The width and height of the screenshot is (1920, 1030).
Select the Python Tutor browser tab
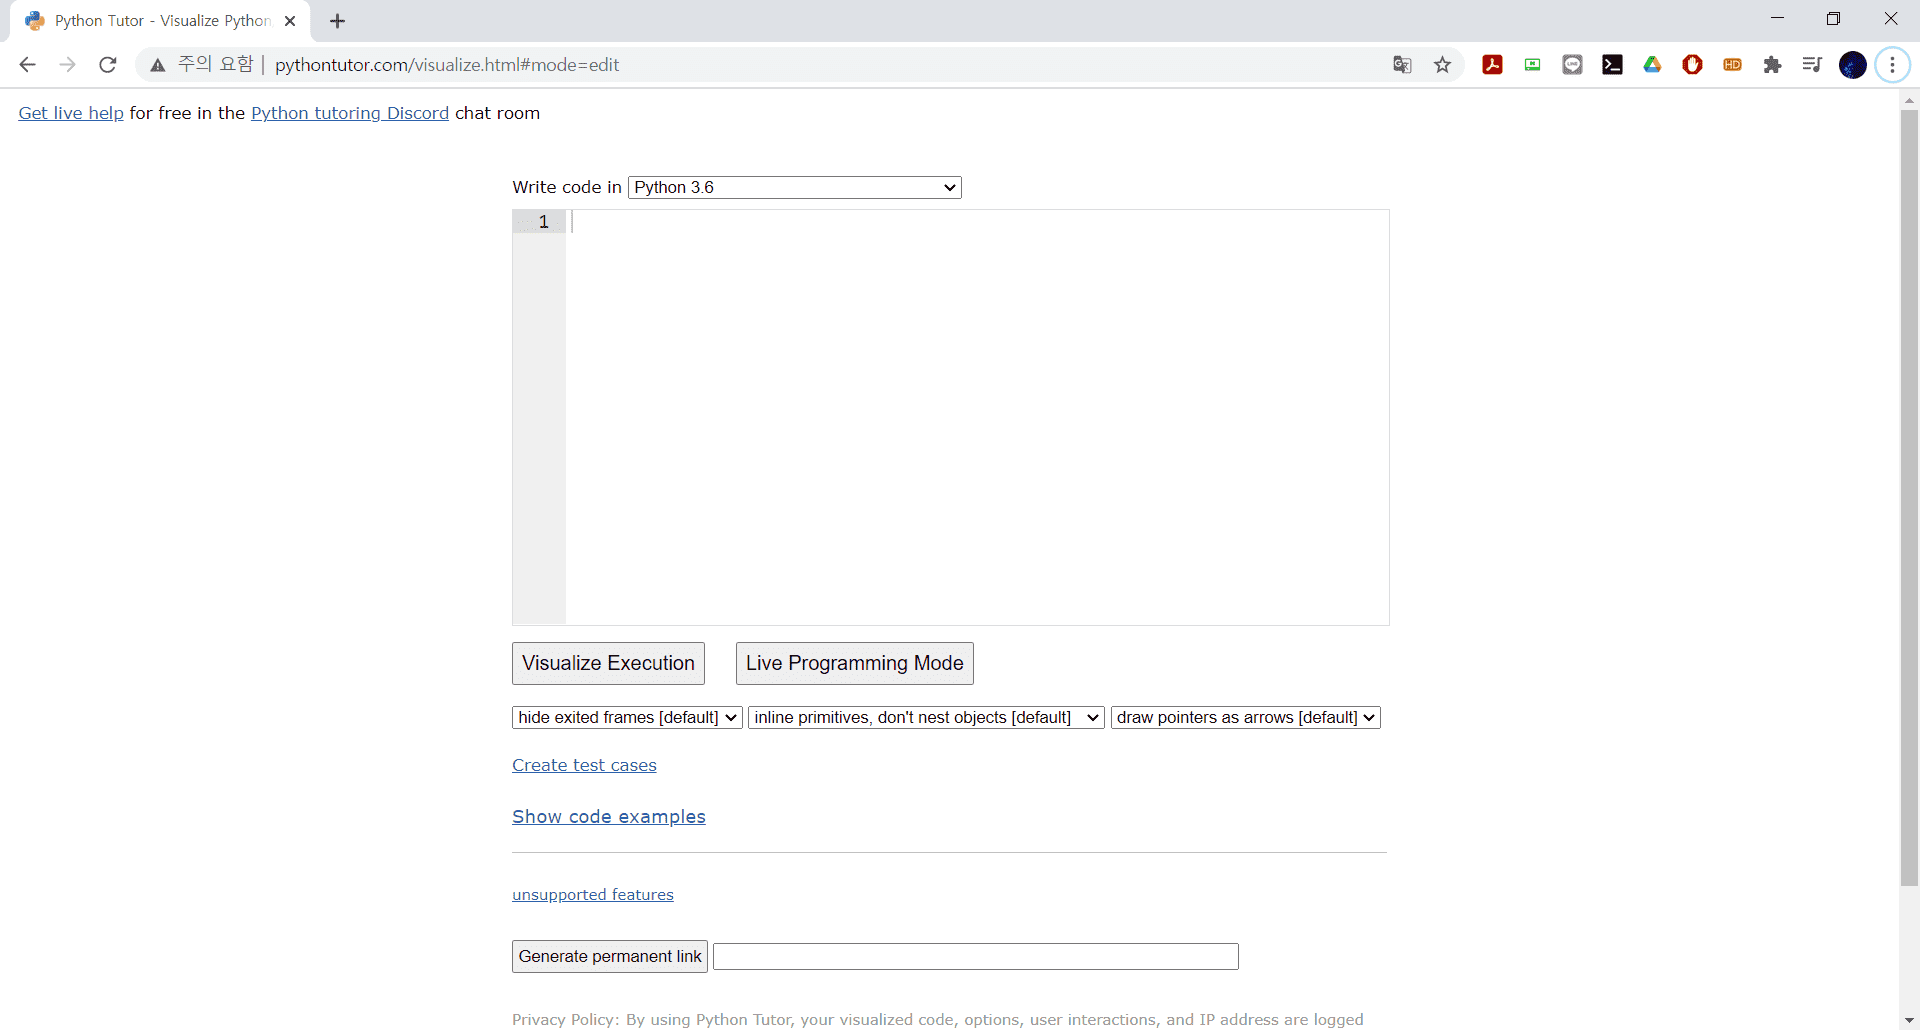coord(160,21)
